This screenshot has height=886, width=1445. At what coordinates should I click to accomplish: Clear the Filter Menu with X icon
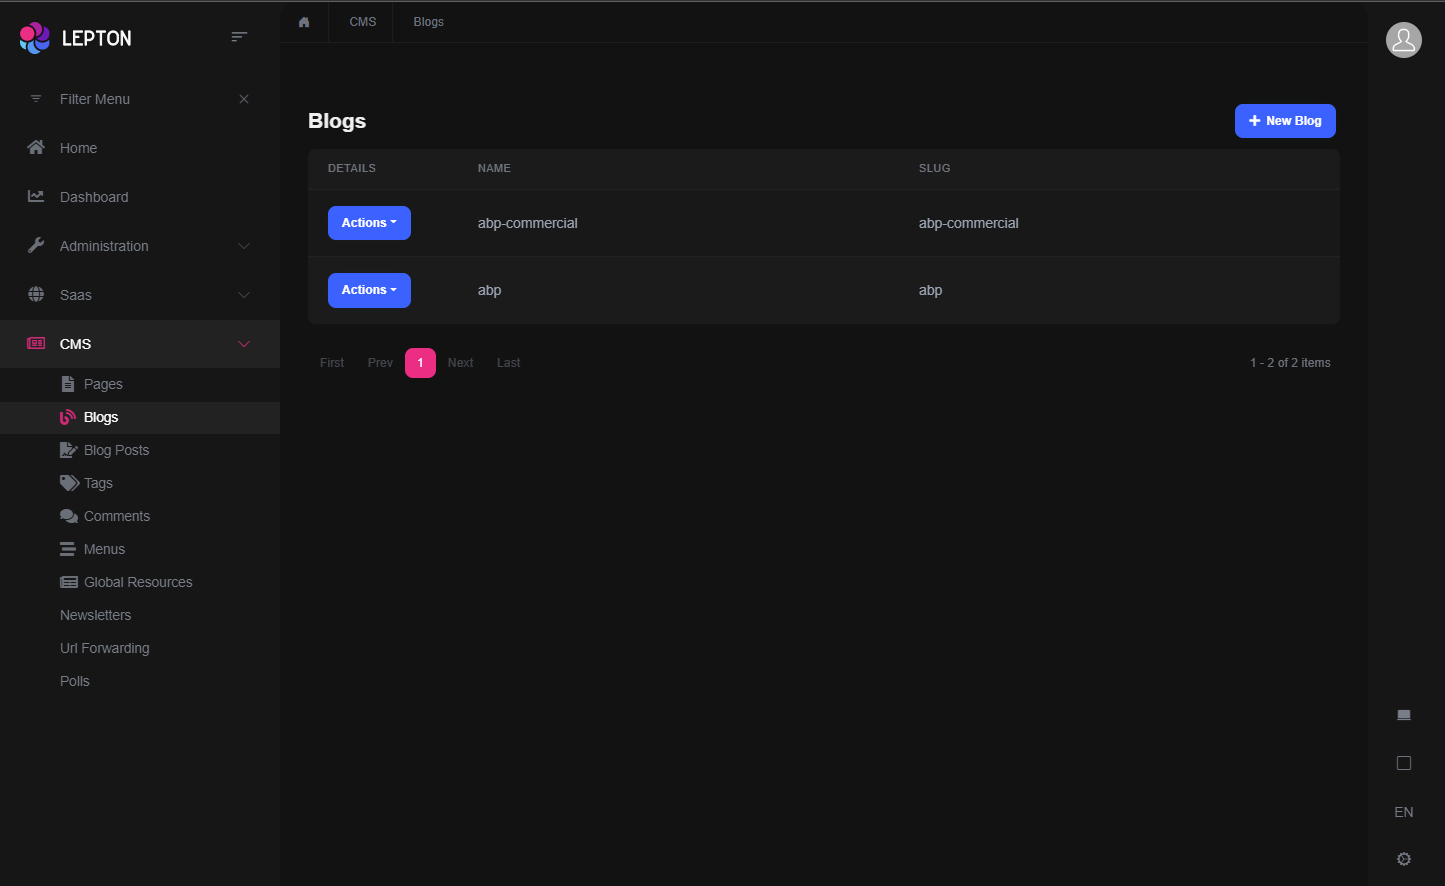tap(244, 99)
